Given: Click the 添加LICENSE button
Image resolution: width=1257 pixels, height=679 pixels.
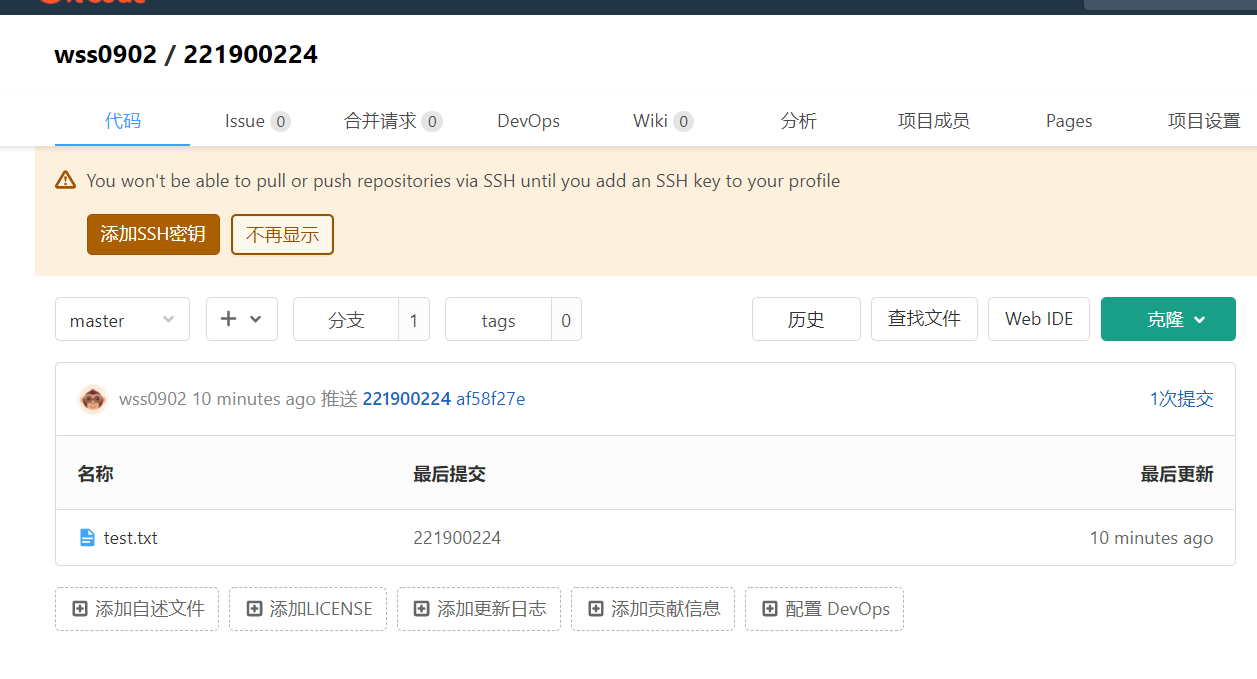Looking at the screenshot, I should pyautogui.click(x=309, y=609).
